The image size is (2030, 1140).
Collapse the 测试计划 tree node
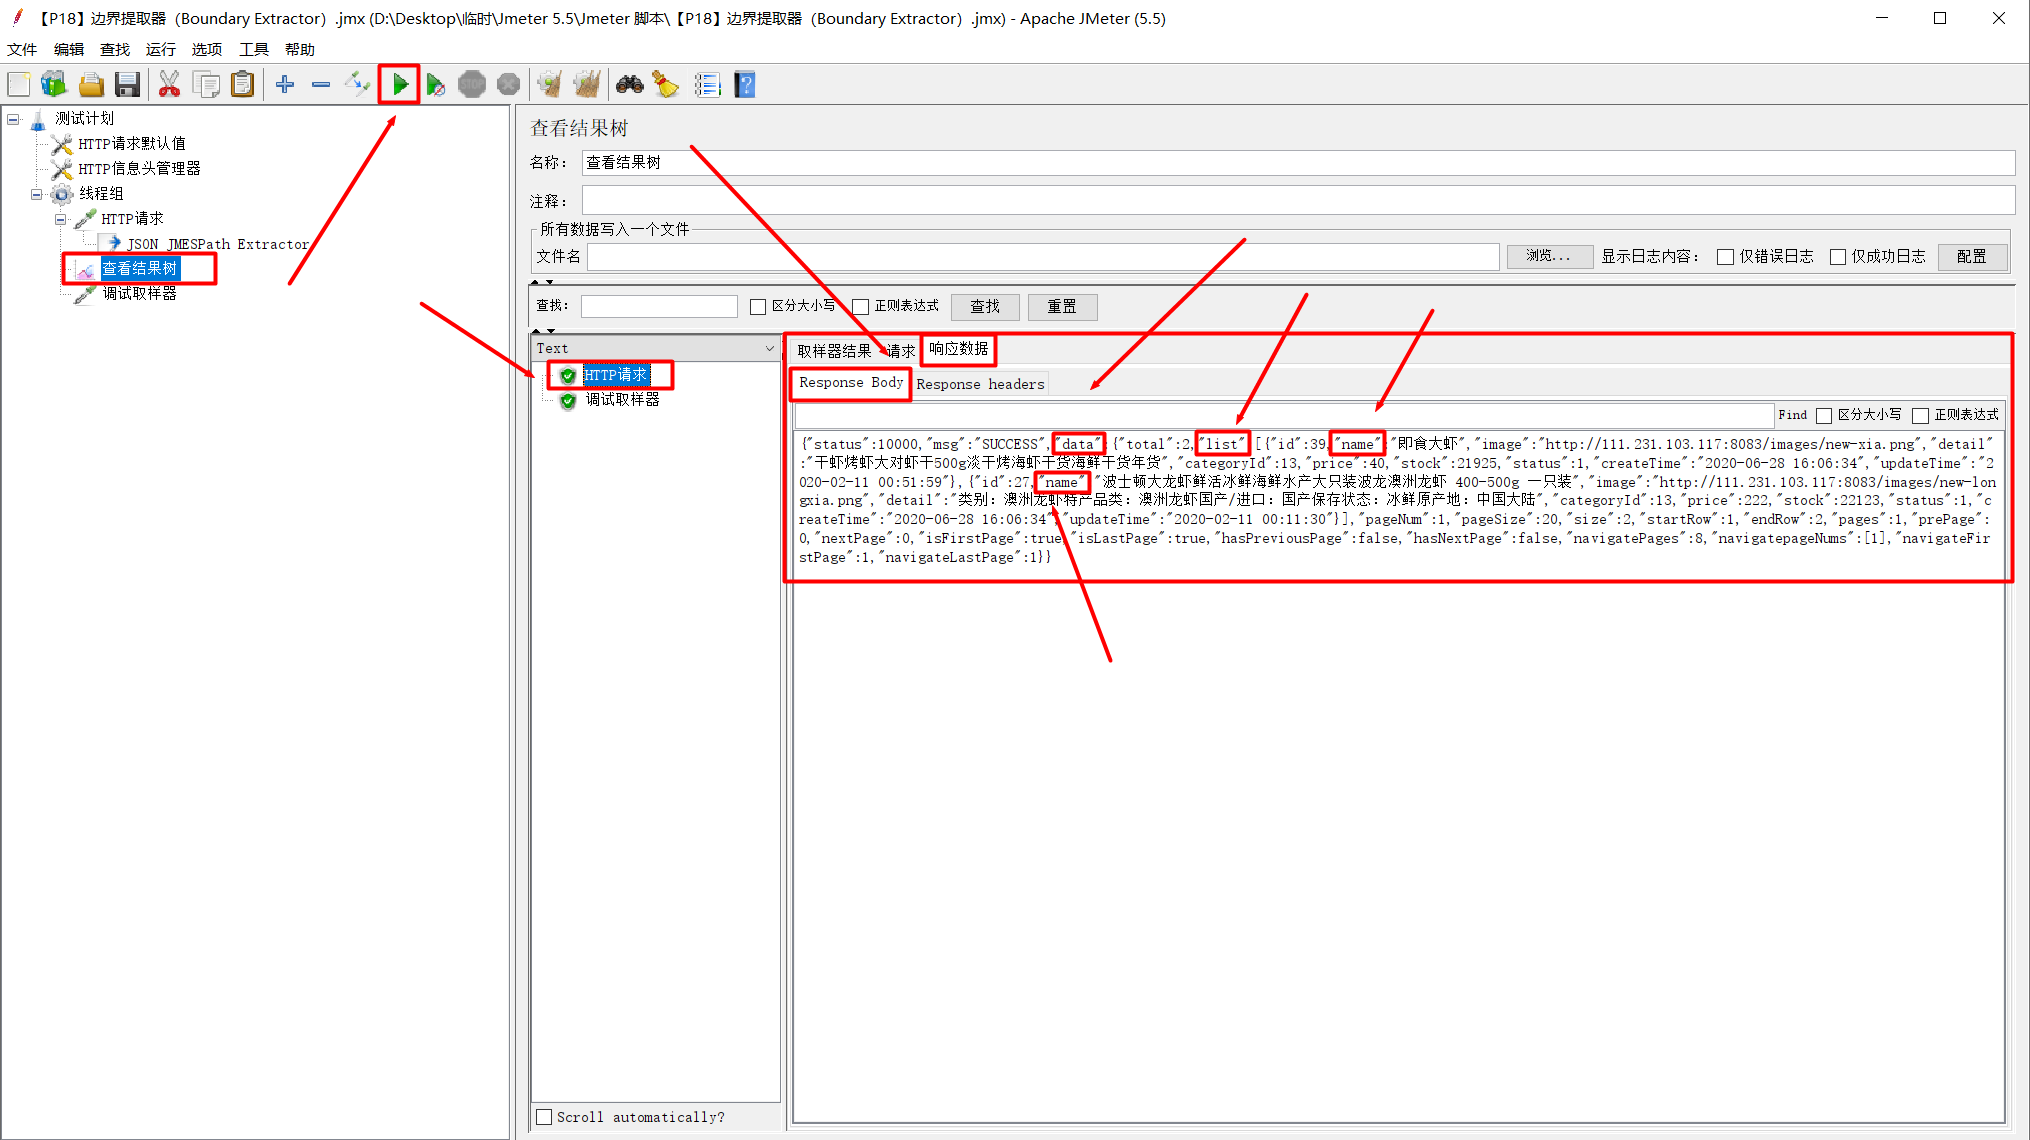click(x=13, y=119)
